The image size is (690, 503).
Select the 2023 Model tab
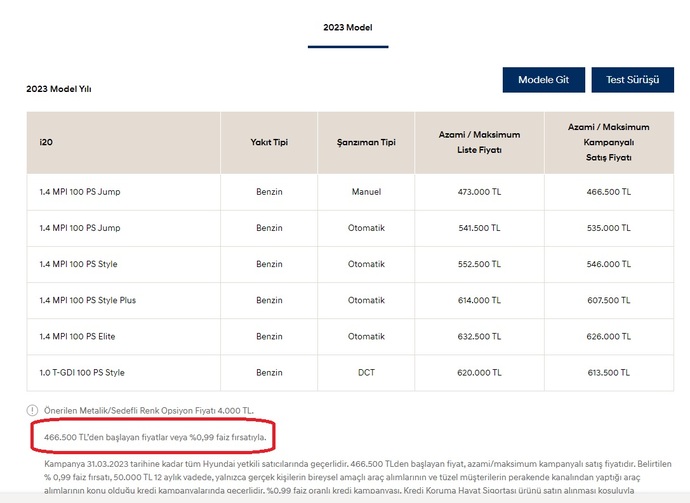pos(348,28)
